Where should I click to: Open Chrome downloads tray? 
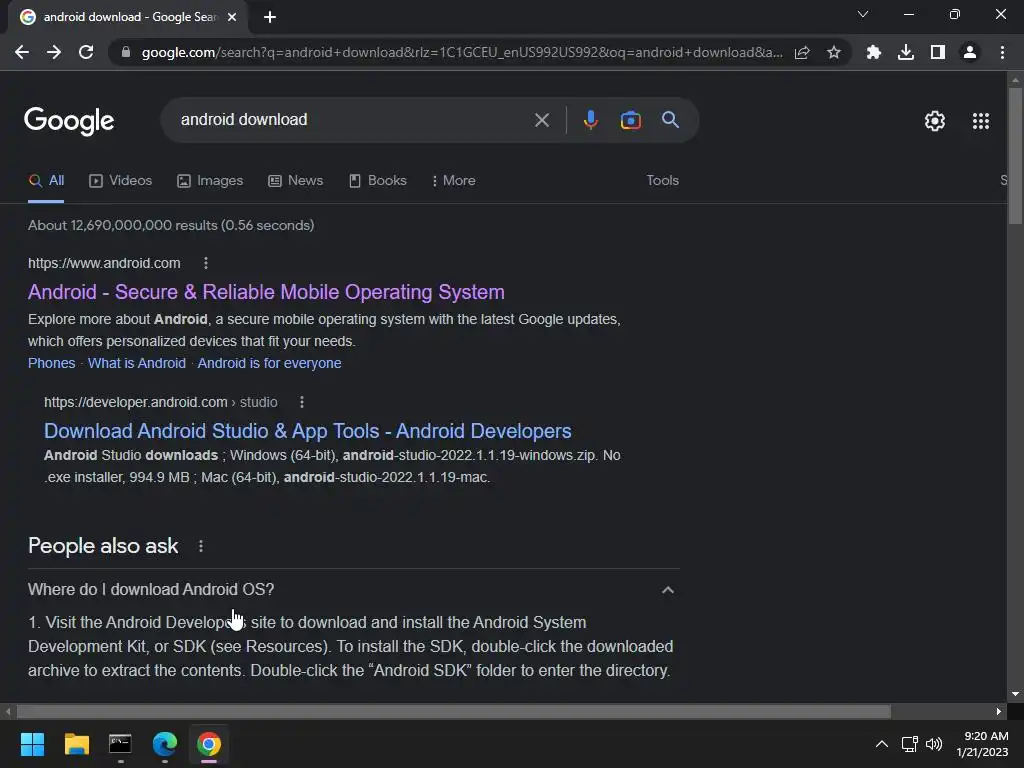905,52
